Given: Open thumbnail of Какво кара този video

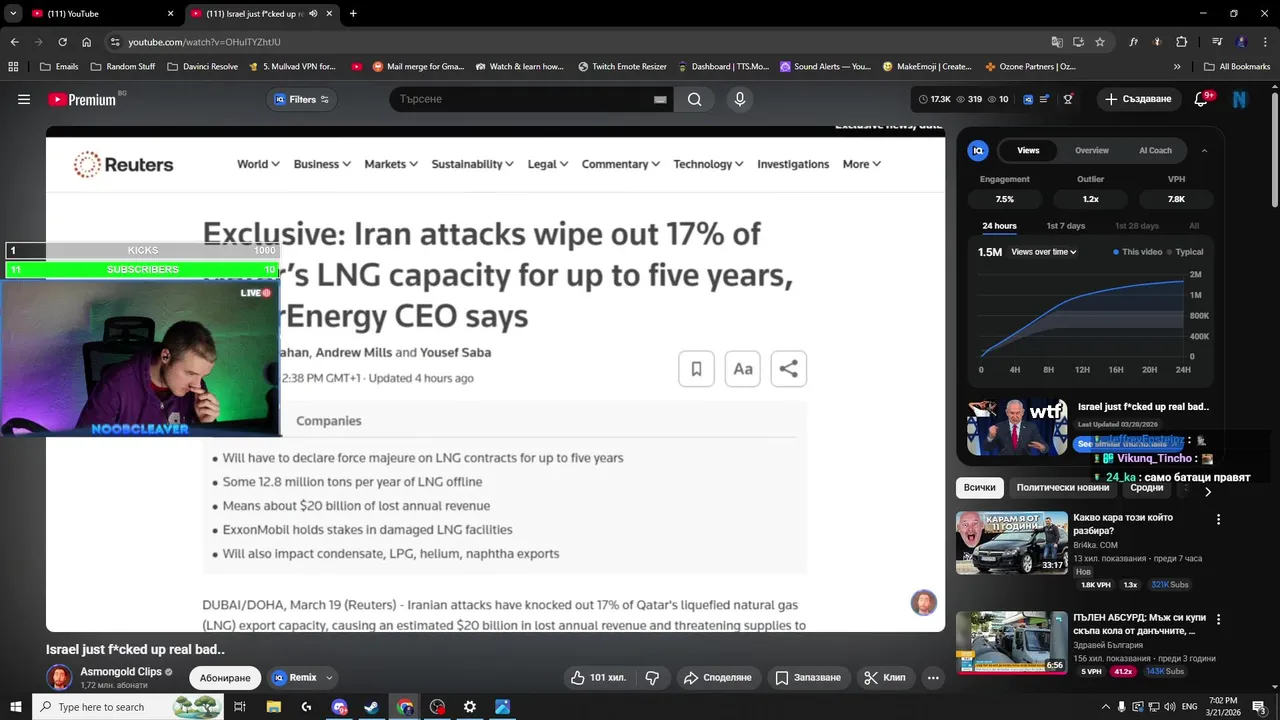Looking at the screenshot, I should tap(1011, 543).
